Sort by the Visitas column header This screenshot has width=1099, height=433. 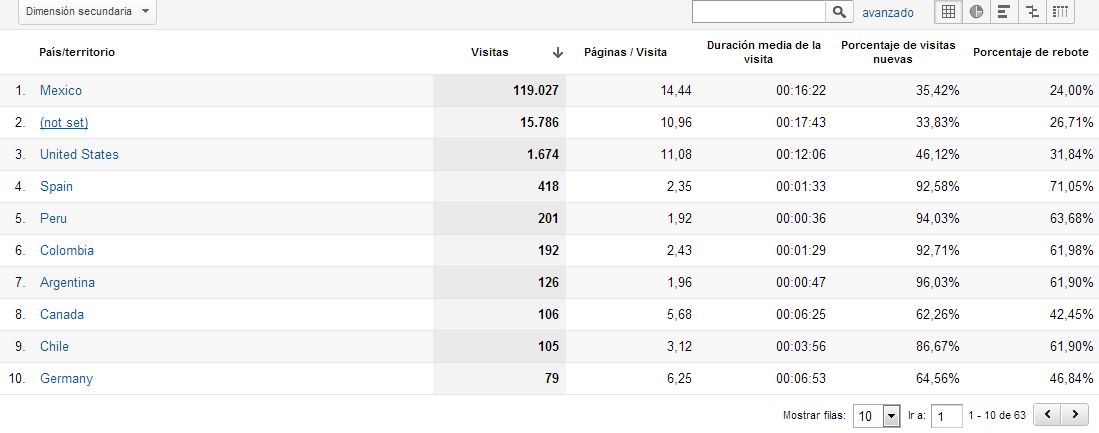(x=489, y=52)
